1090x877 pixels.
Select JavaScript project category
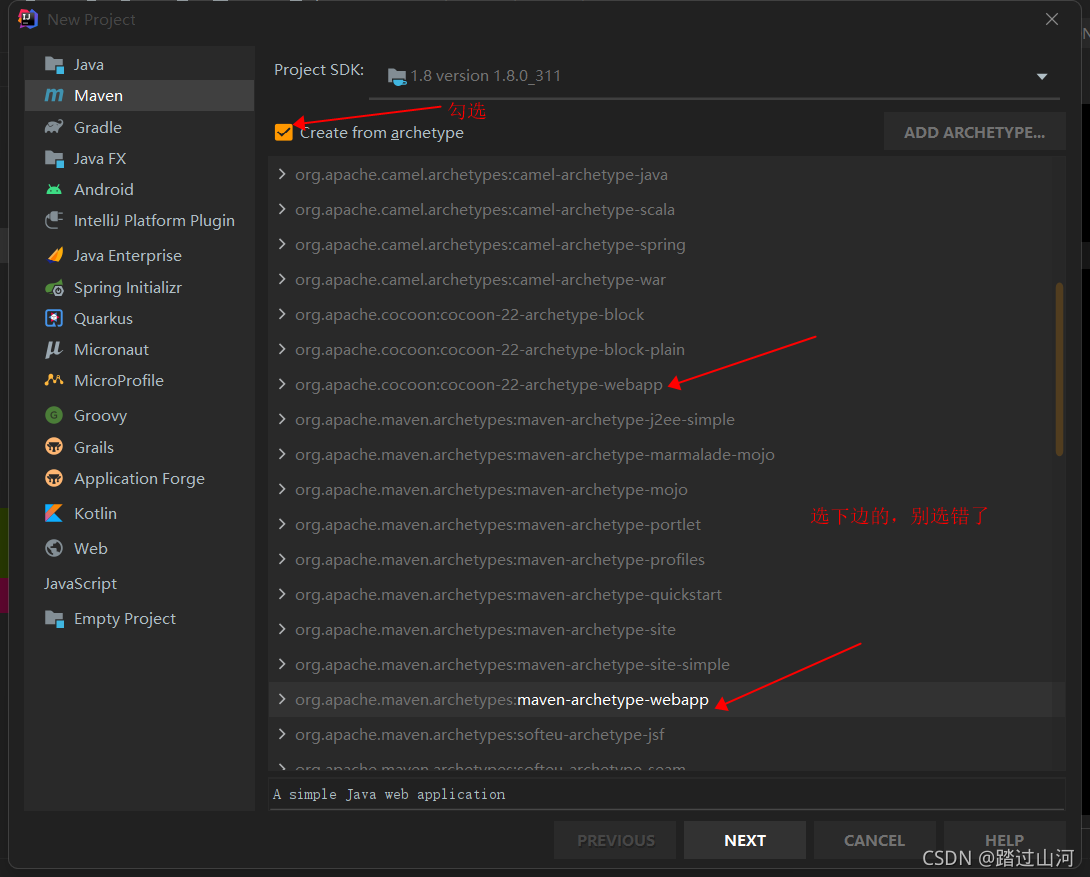coord(81,584)
